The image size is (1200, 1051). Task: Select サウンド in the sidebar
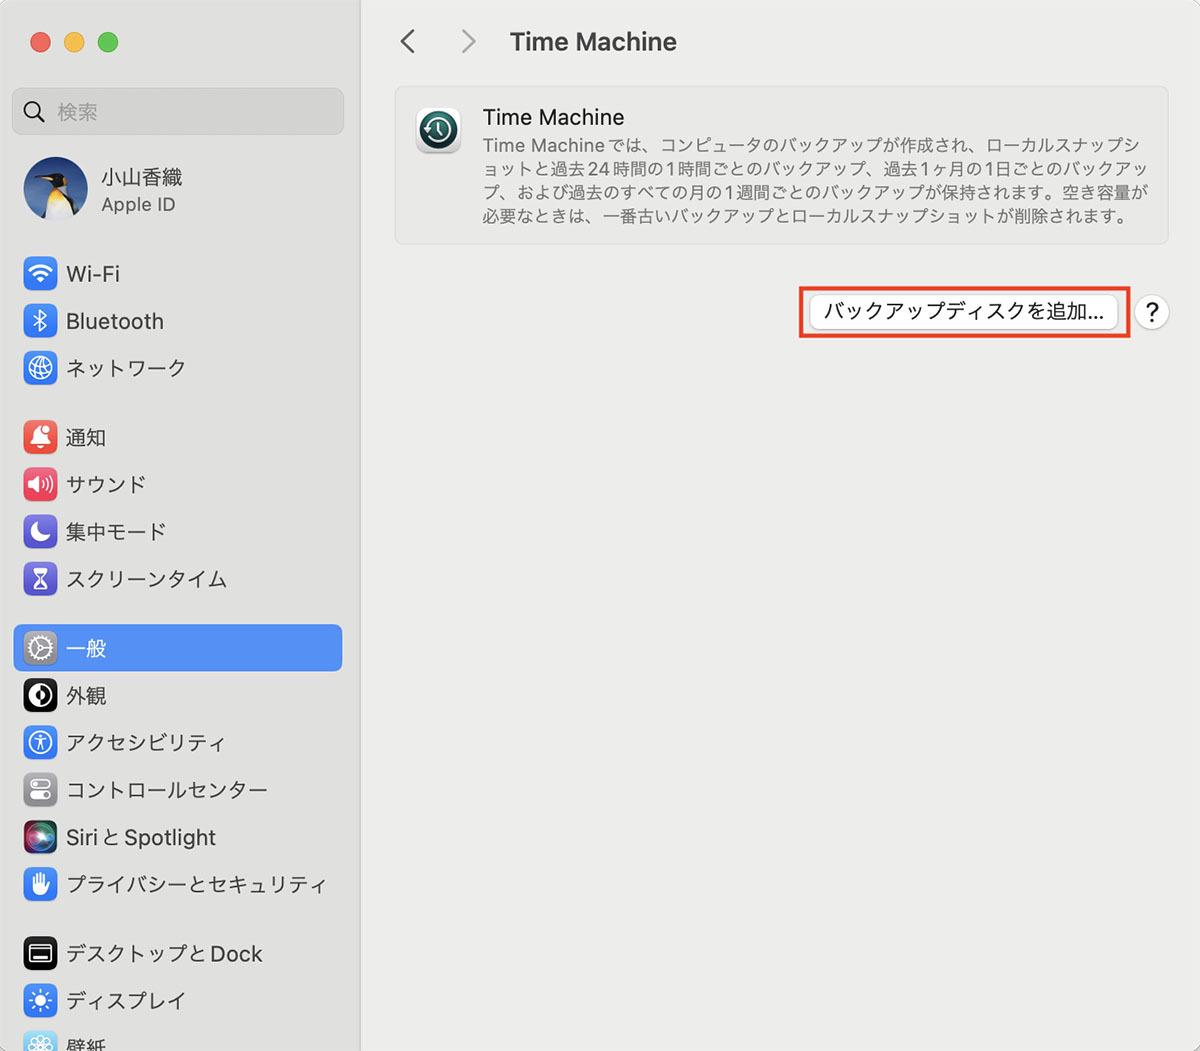click(178, 484)
